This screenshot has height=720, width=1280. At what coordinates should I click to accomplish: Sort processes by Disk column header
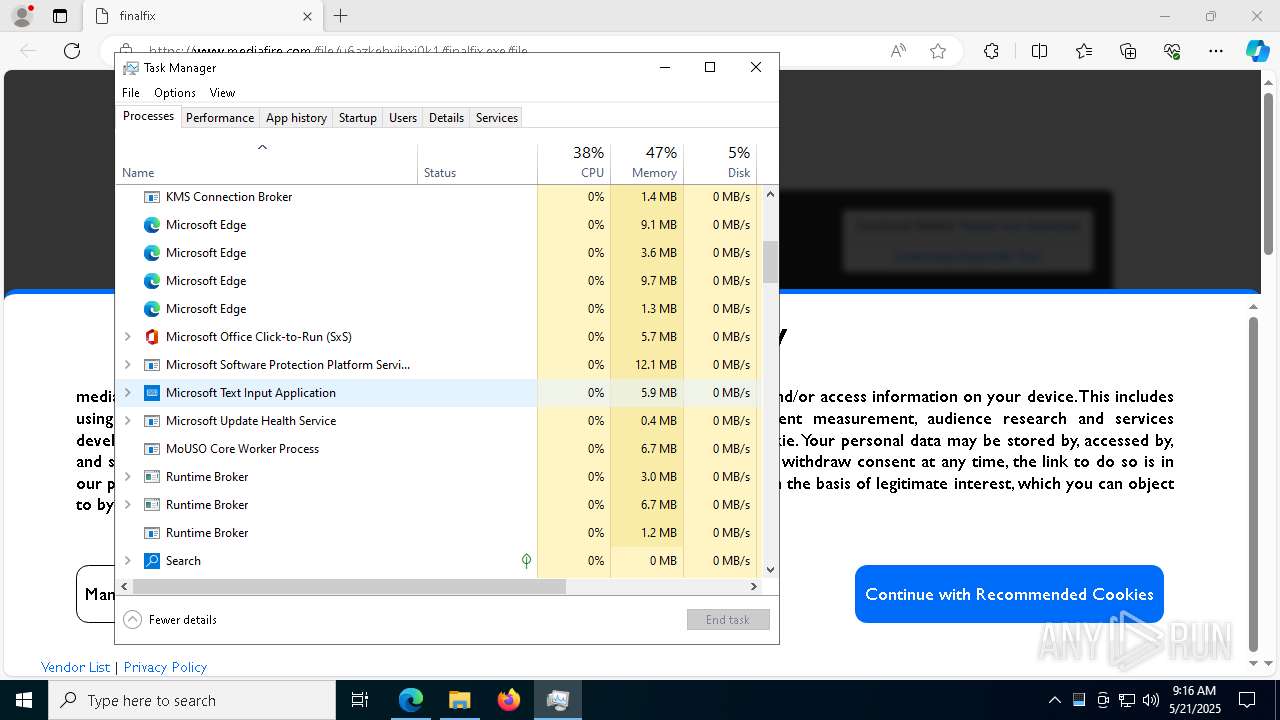(x=720, y=162)
